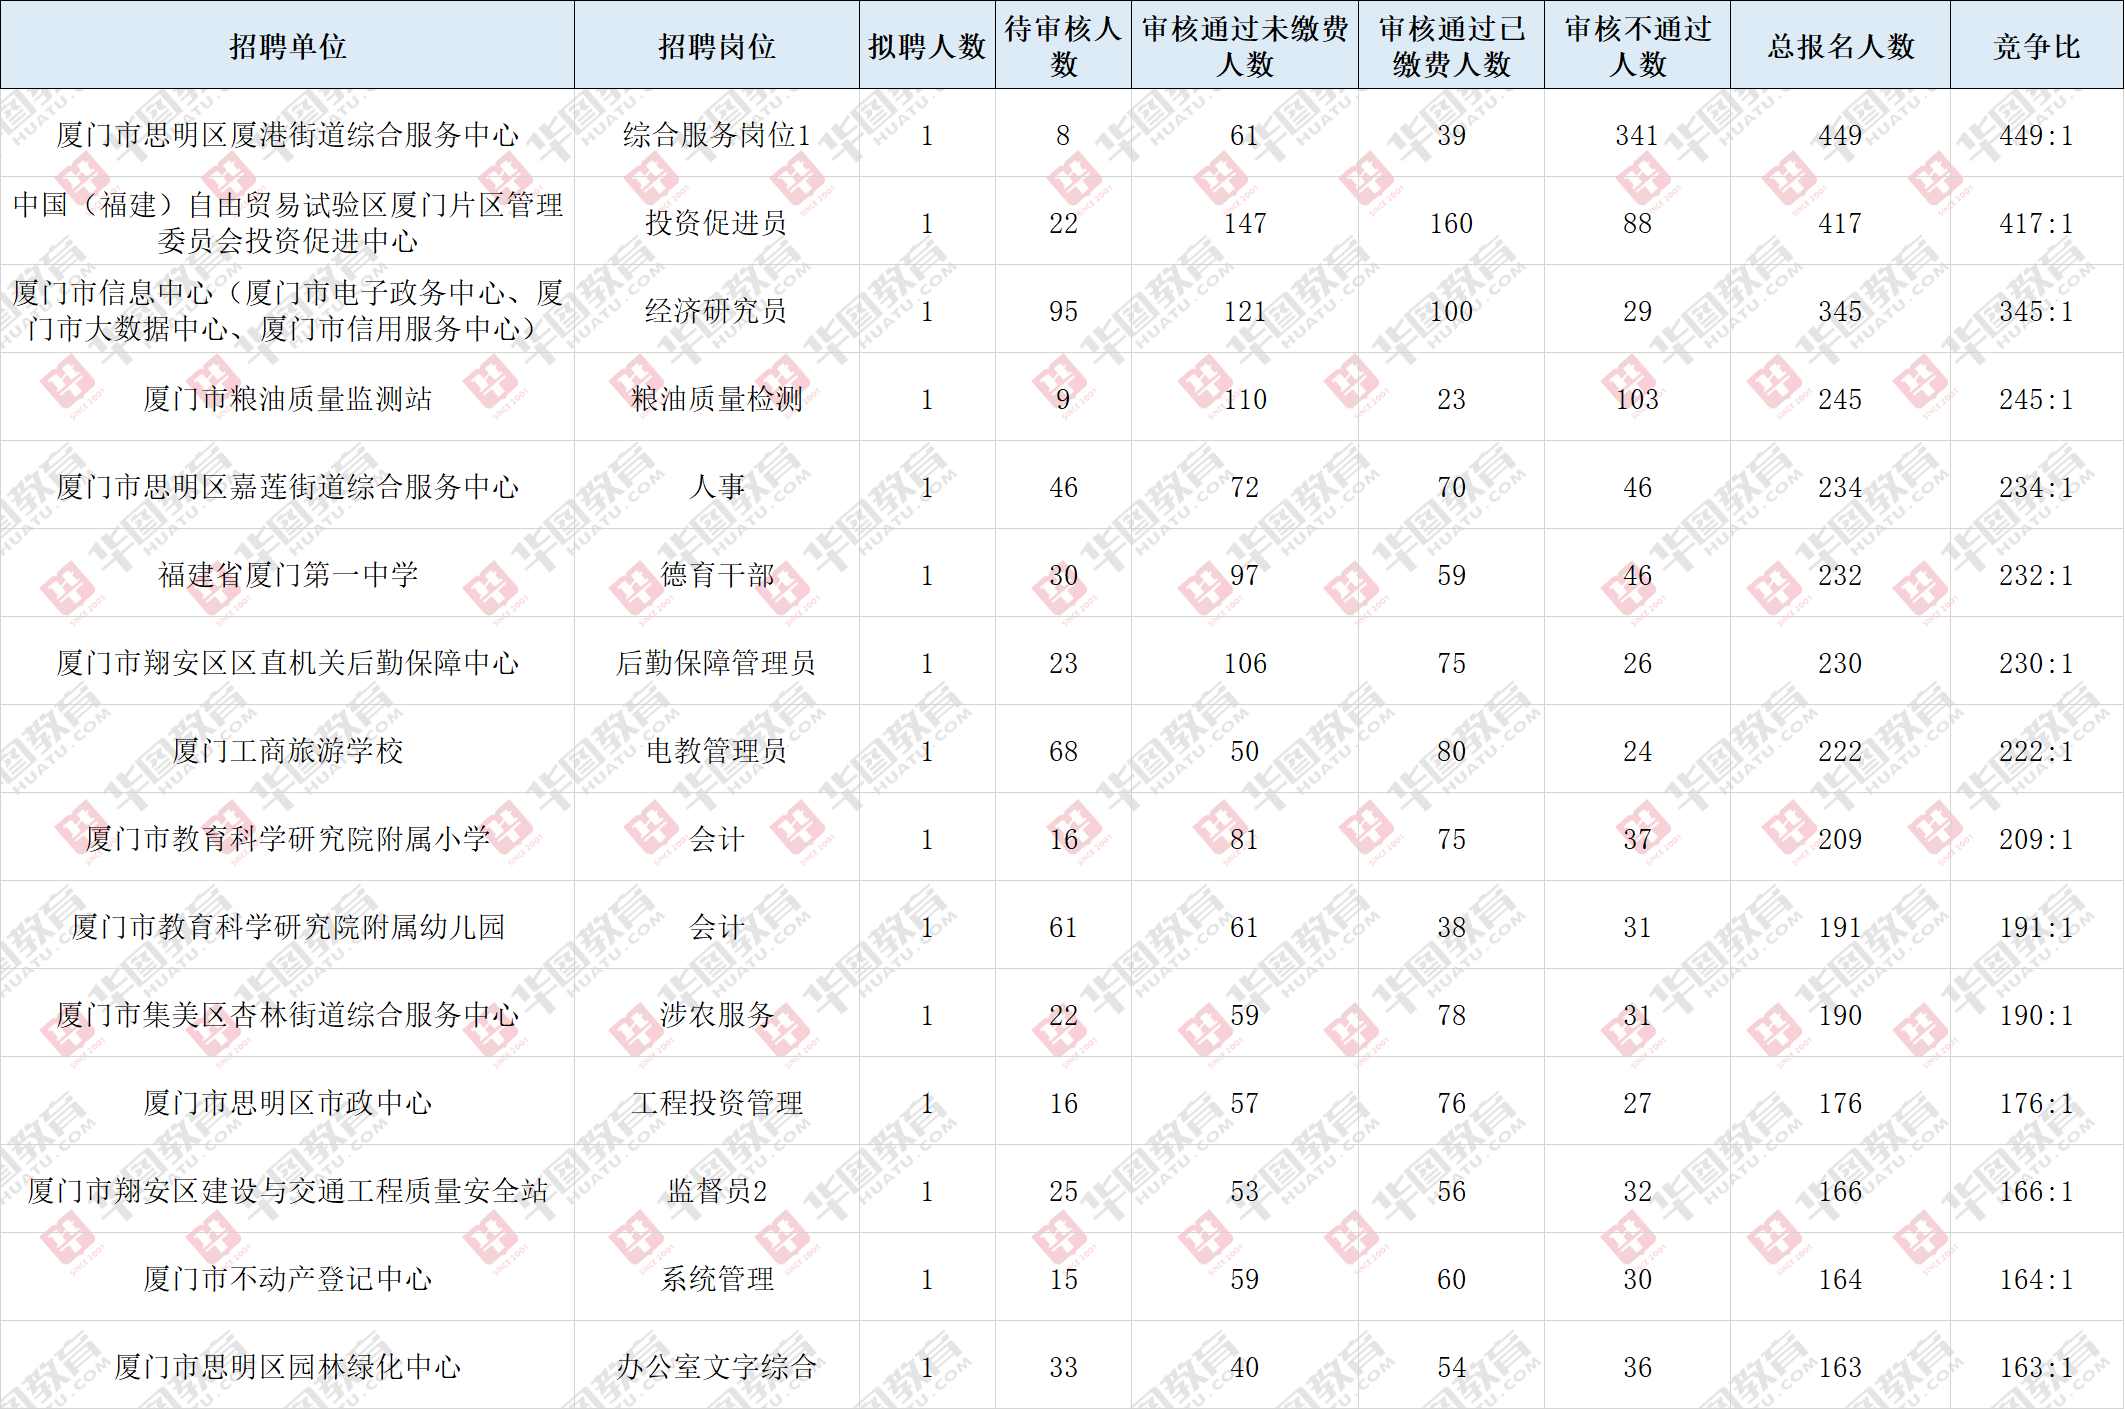Select the 449 total applicants cell

1840,133
